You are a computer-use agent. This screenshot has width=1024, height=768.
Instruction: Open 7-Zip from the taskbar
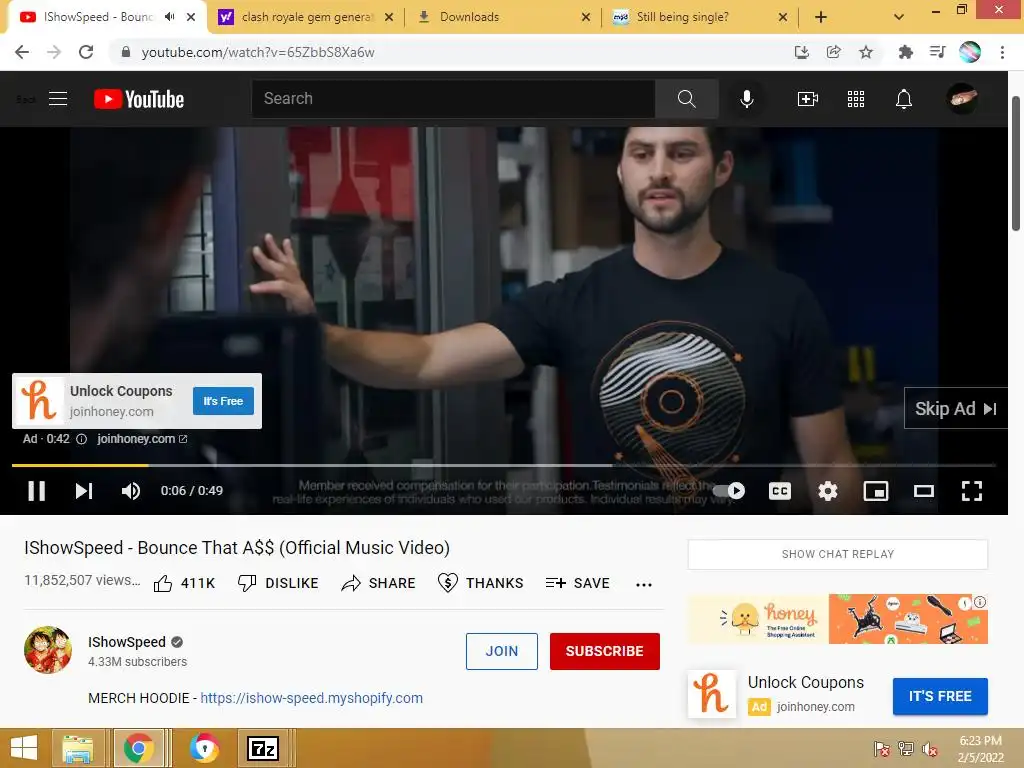point(263,748)
